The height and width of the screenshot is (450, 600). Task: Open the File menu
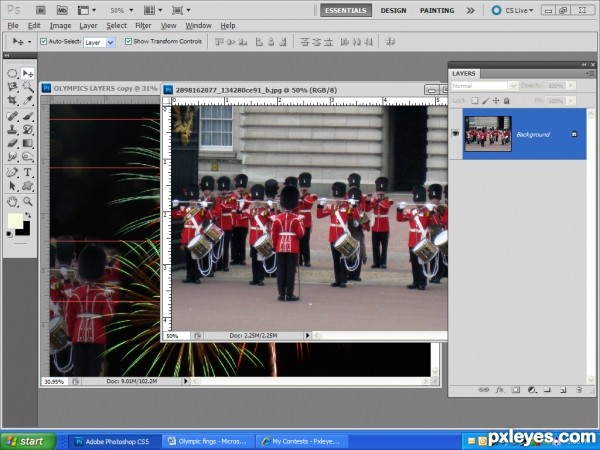13,26
